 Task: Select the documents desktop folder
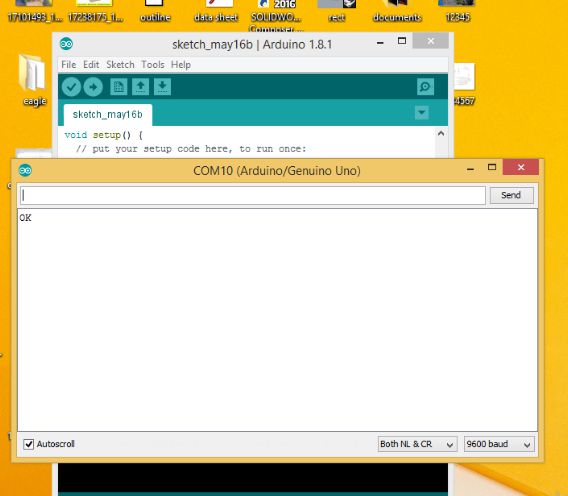click(x=397, y=12)
